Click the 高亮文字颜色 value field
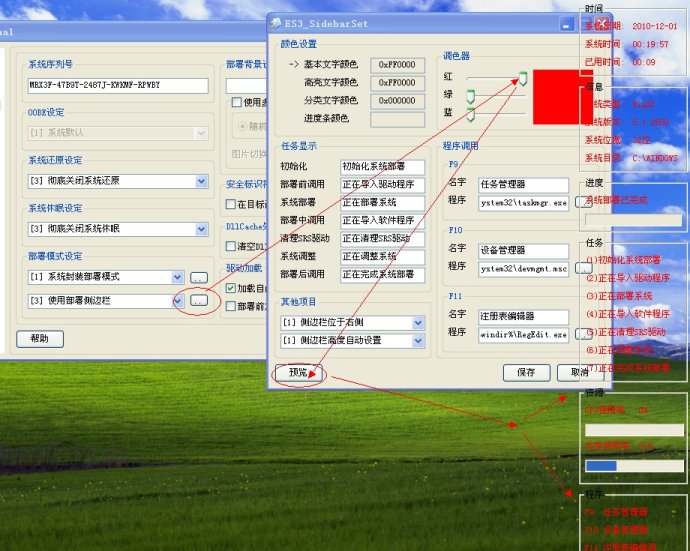 (x=398, y=83)
